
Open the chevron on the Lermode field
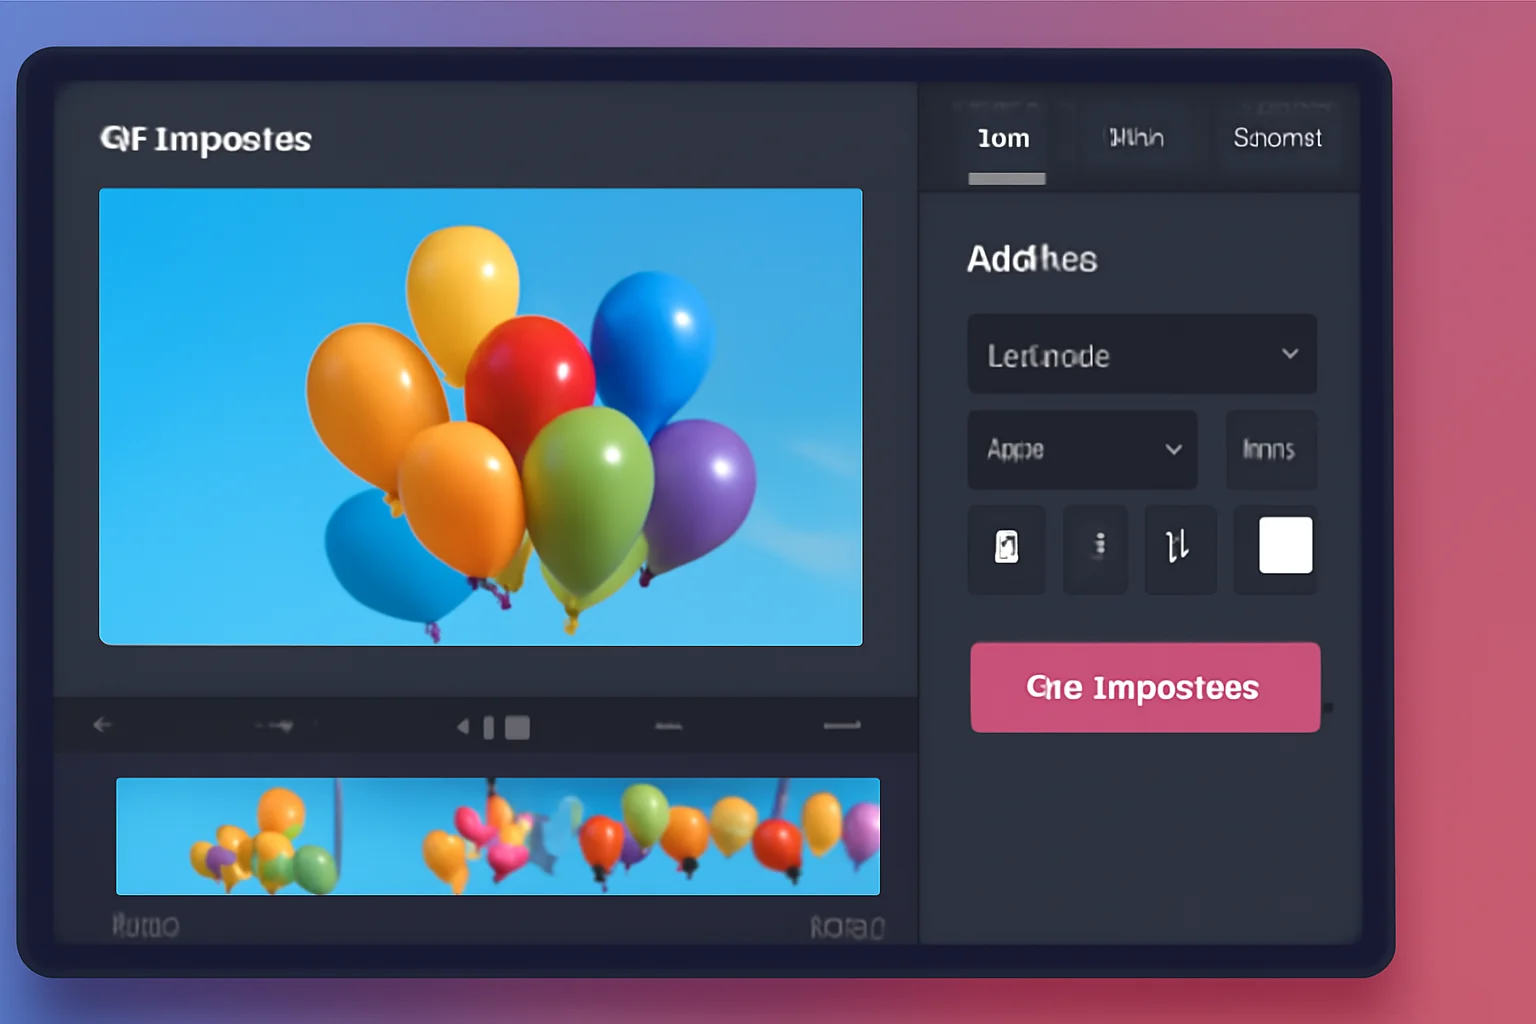click(x=1291, y=355)
